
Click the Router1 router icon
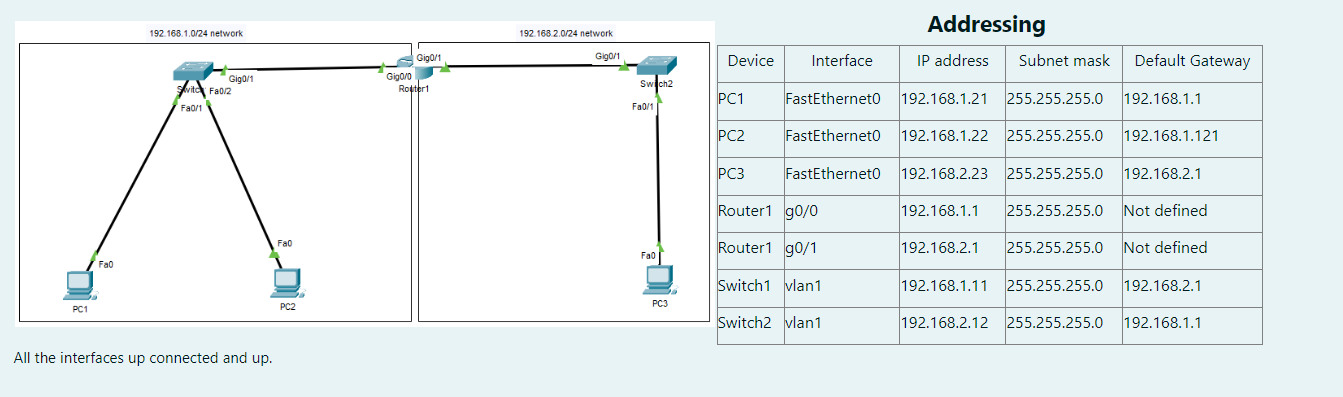coord(415,68)
